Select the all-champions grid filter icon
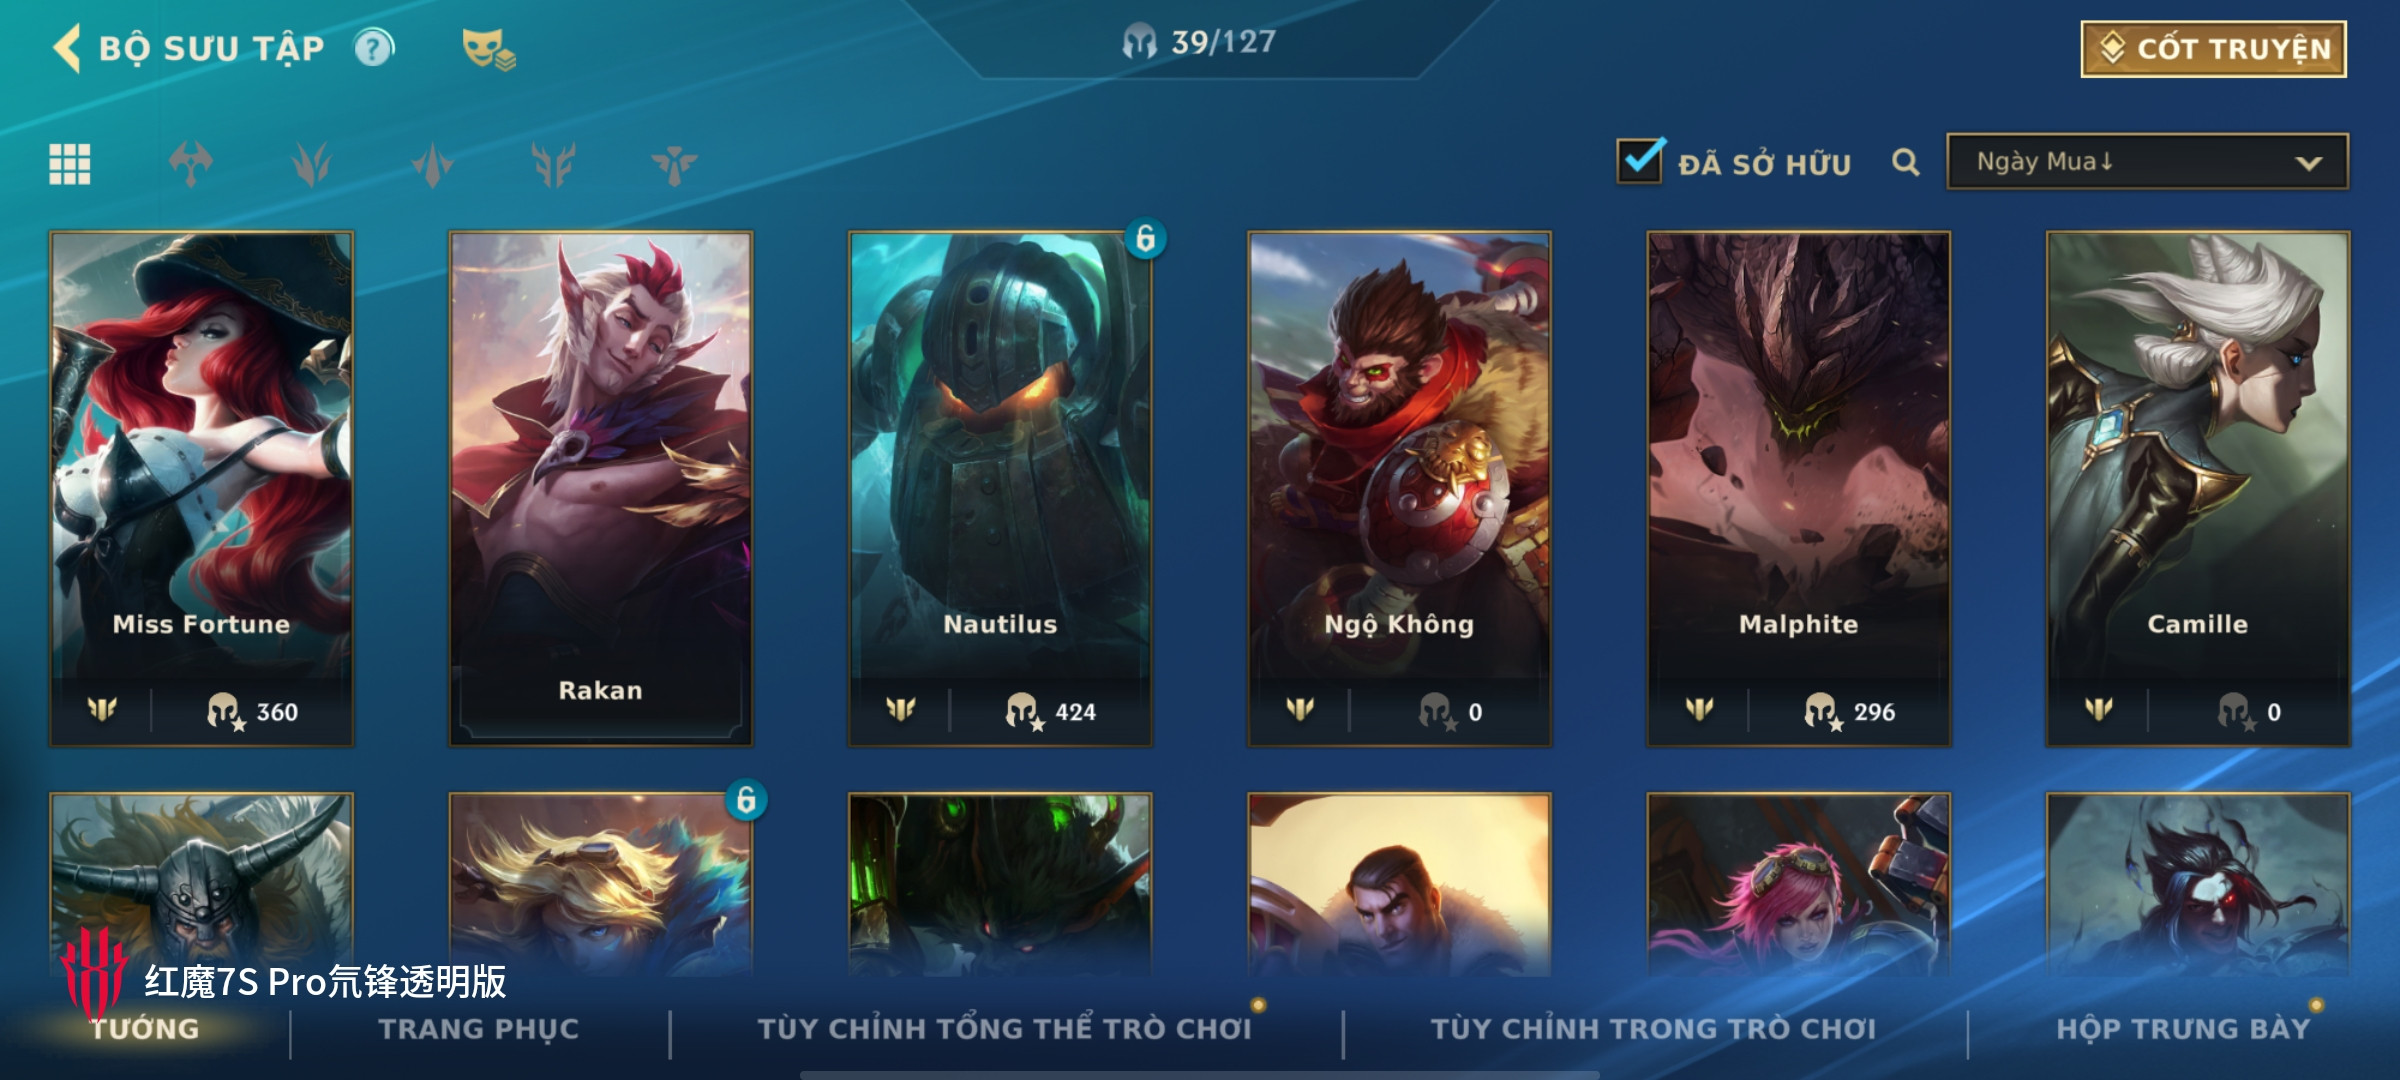The width and height of the screenshot is (2400, 1080). pos(70,164)
